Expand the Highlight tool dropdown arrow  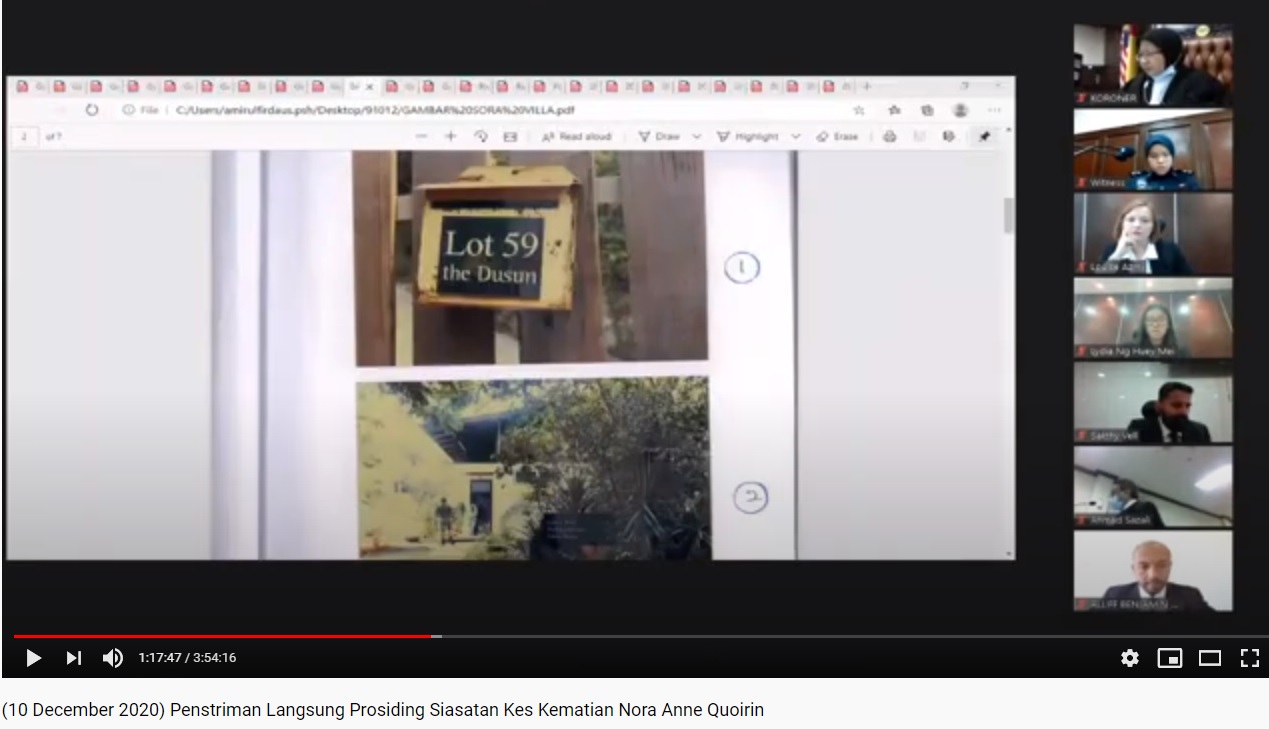click(x=796, y=136)
